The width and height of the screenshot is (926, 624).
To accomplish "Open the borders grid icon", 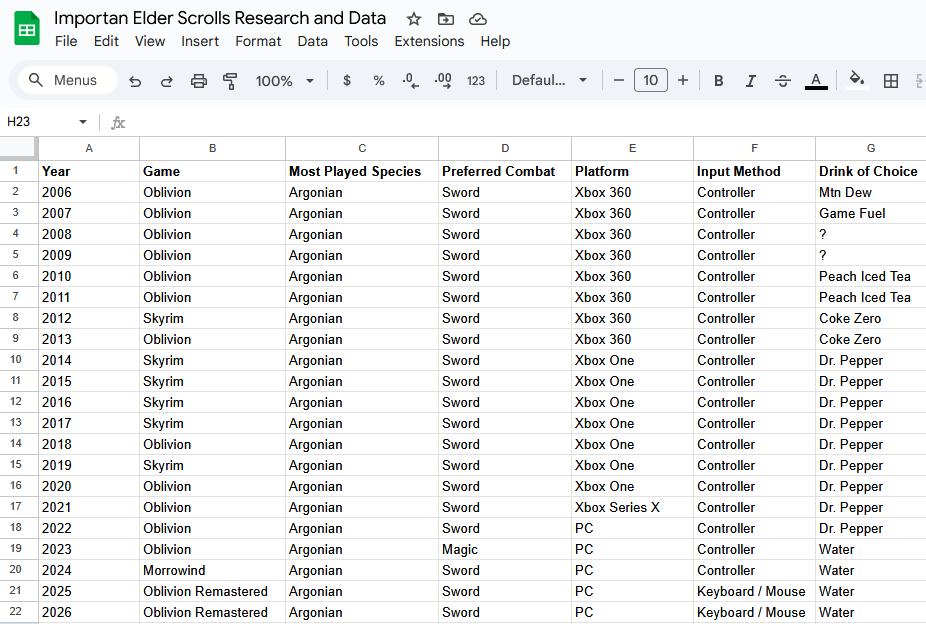I will pos(891,81).
